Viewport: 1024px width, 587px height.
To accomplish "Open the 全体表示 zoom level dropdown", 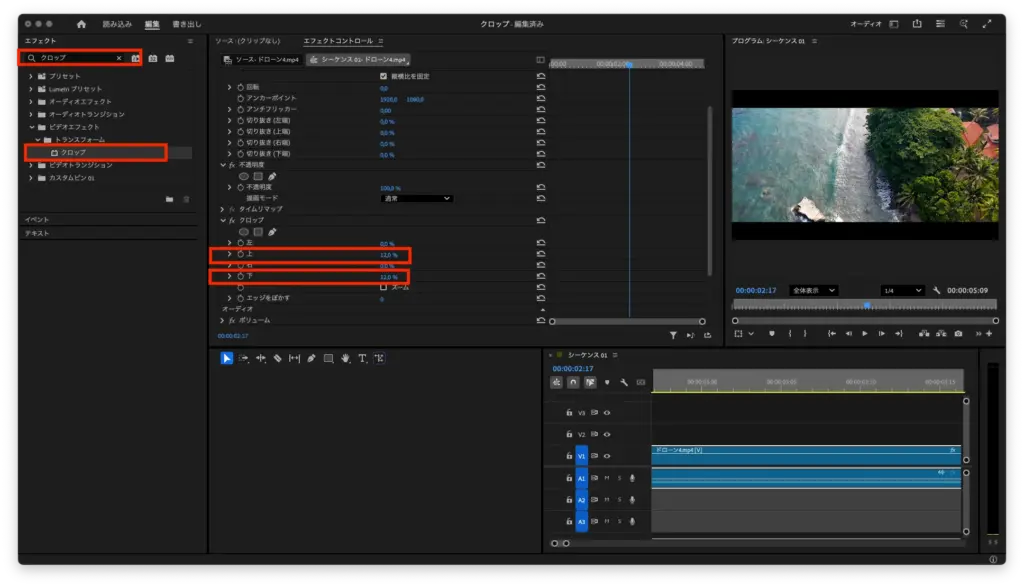I will coord(813,290).
